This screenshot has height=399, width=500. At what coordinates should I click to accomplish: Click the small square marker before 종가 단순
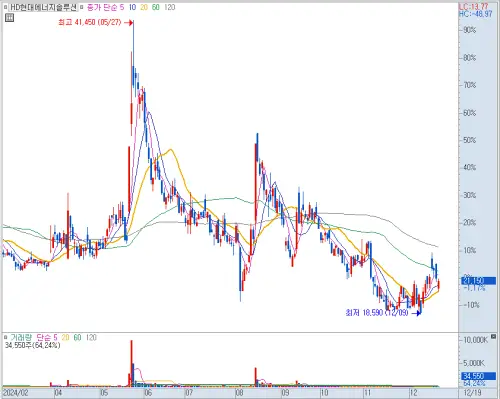[x=82, y=7]
